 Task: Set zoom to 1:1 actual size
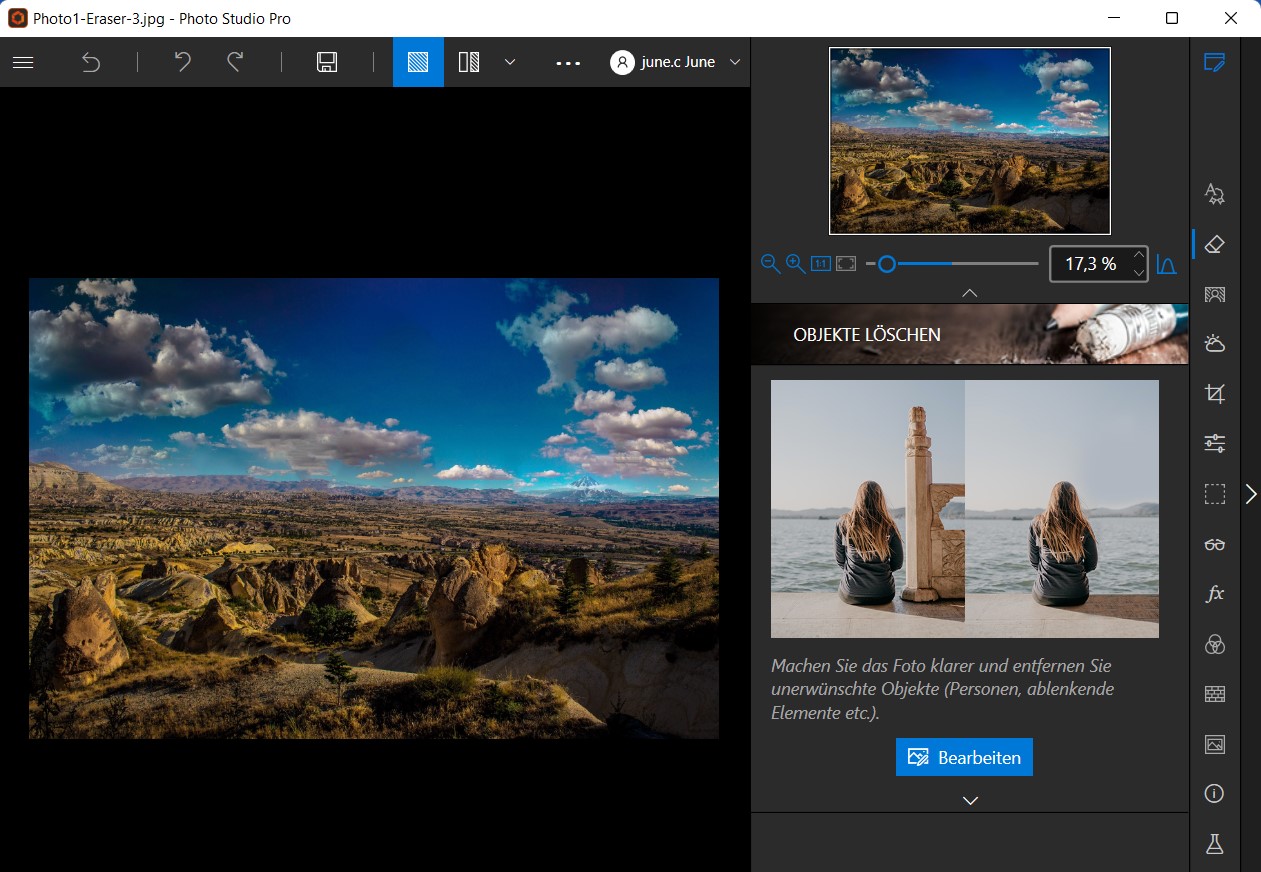coord(821,264)
